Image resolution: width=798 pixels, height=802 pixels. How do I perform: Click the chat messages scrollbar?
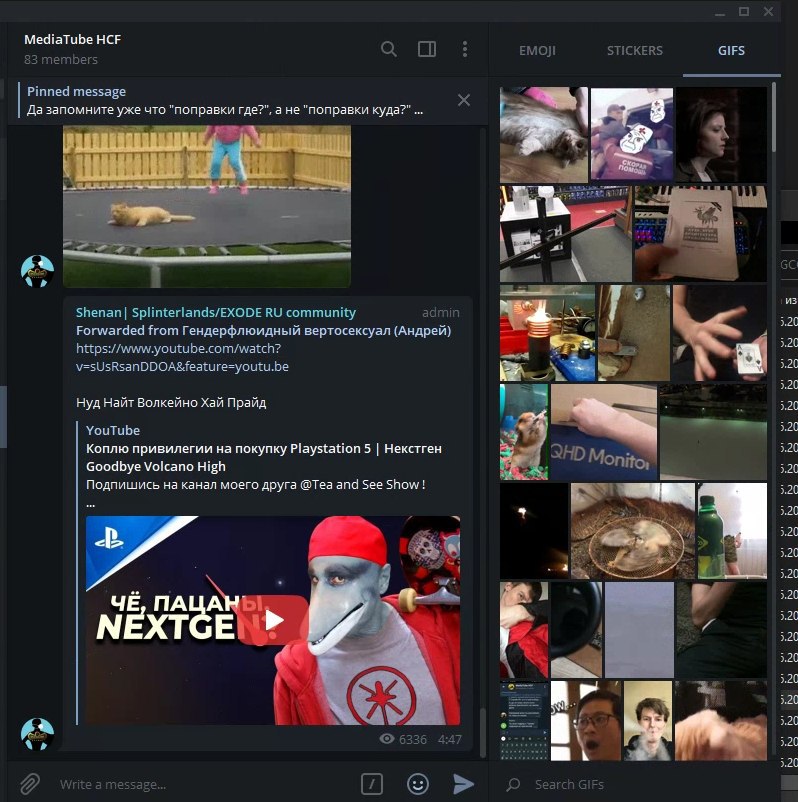[483, 731]
